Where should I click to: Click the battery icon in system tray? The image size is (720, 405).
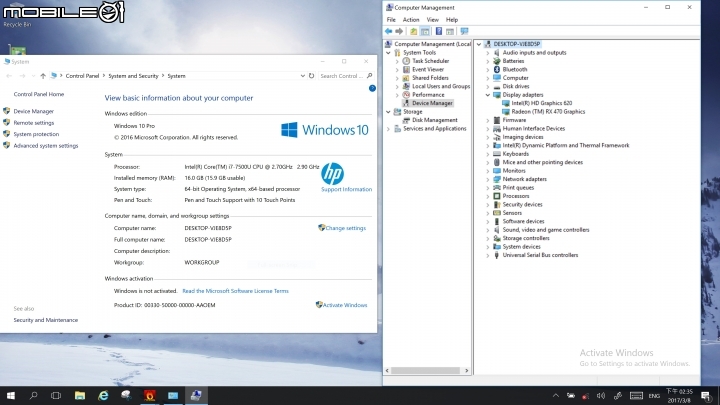pyautogui.click(x=570, y=395)
